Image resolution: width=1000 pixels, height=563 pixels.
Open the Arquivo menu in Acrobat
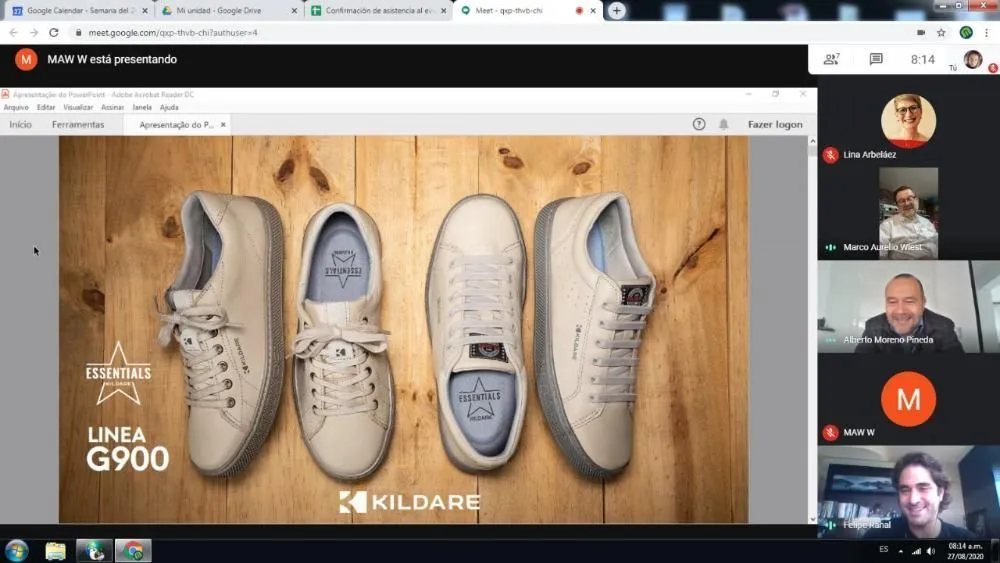coord(16,107)
